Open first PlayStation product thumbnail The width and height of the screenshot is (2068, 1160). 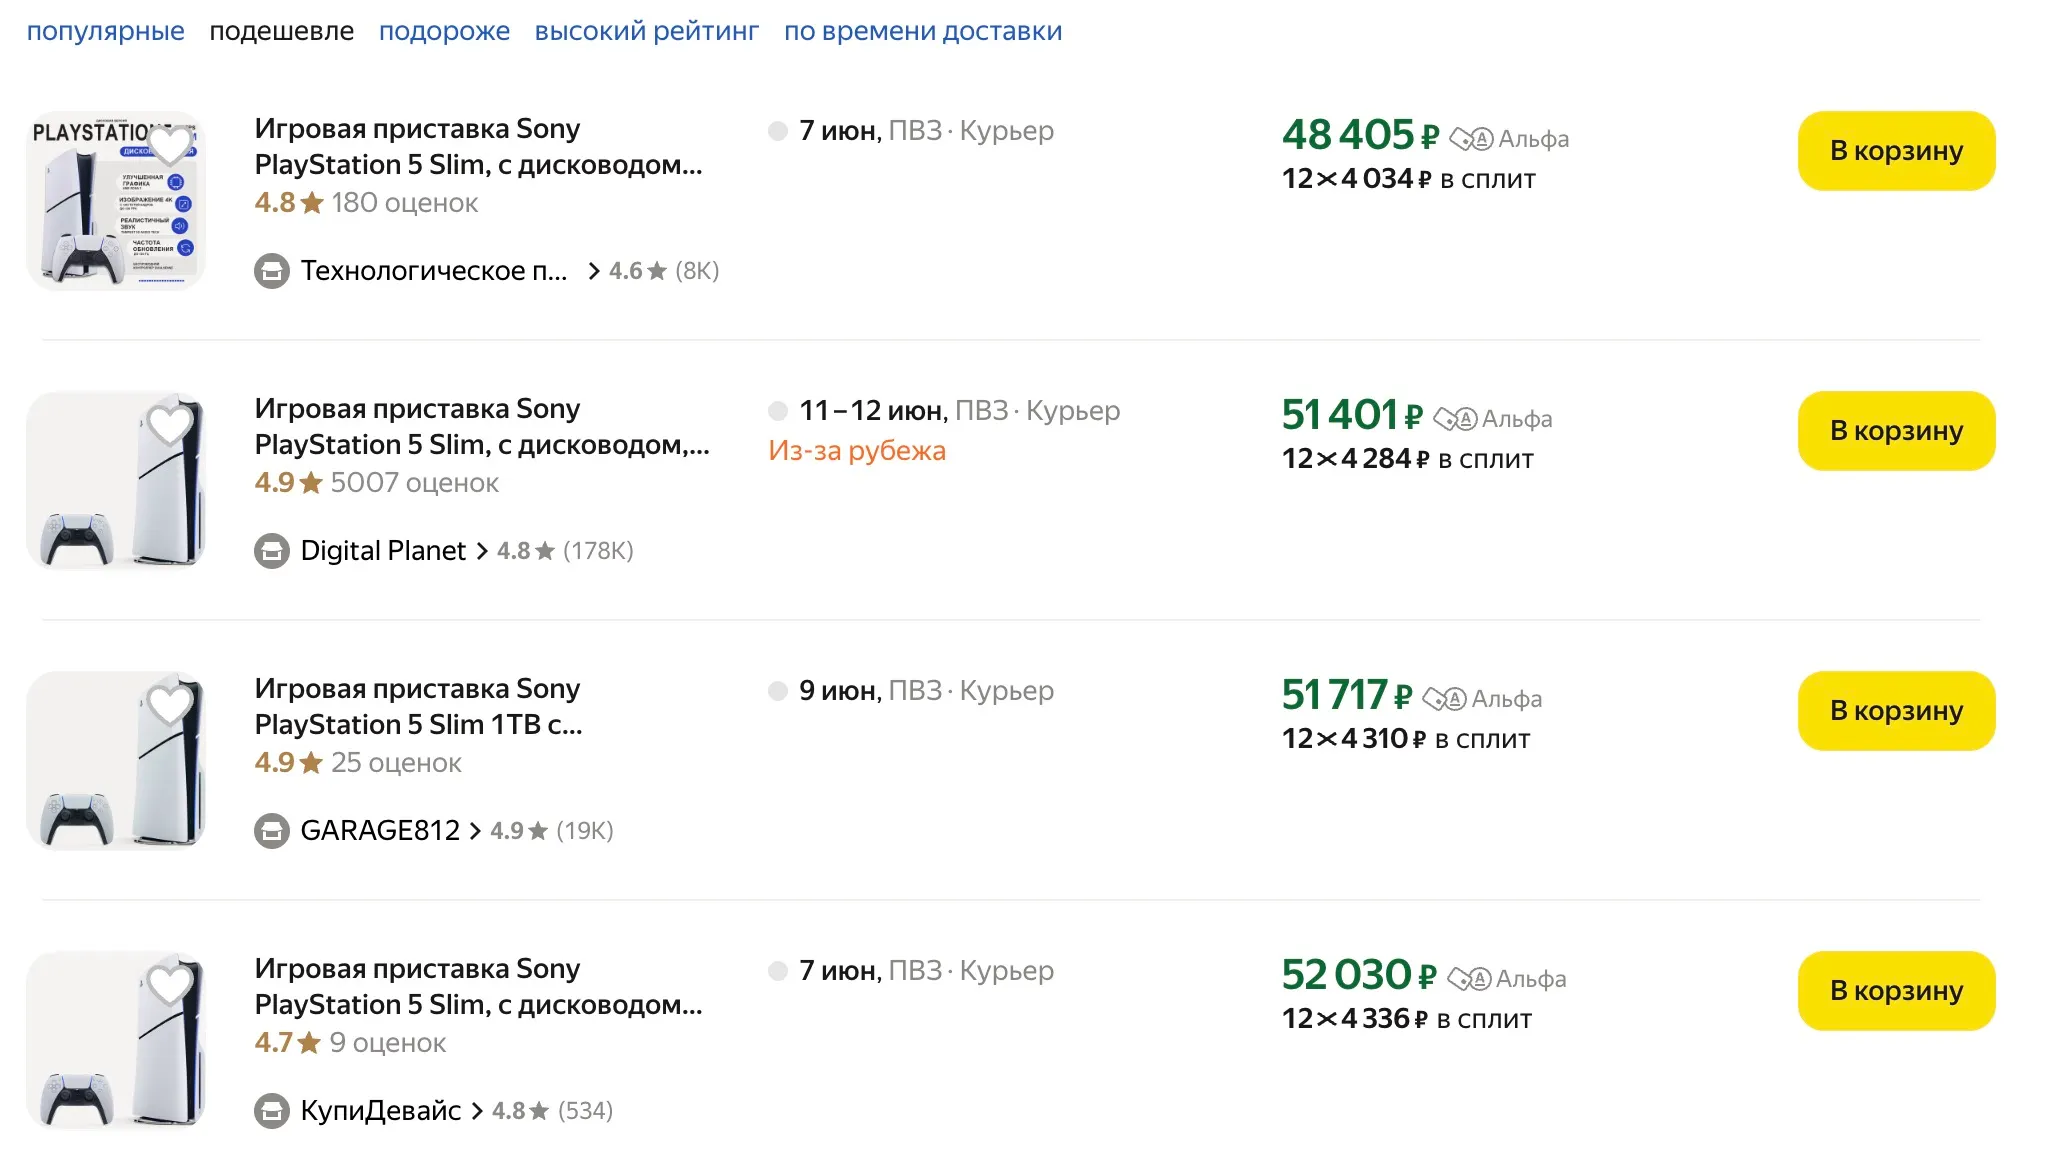click(x=116, y=201)
